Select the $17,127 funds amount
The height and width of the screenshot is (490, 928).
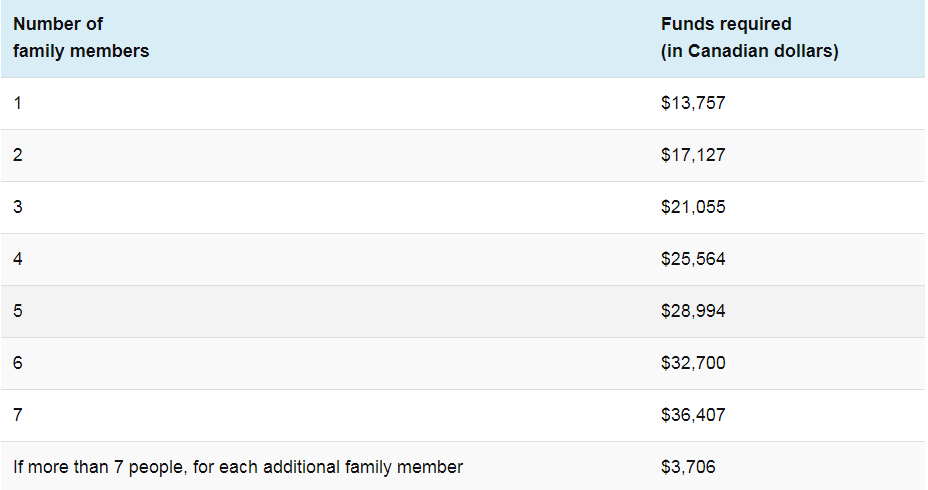(x=693, y=155)
